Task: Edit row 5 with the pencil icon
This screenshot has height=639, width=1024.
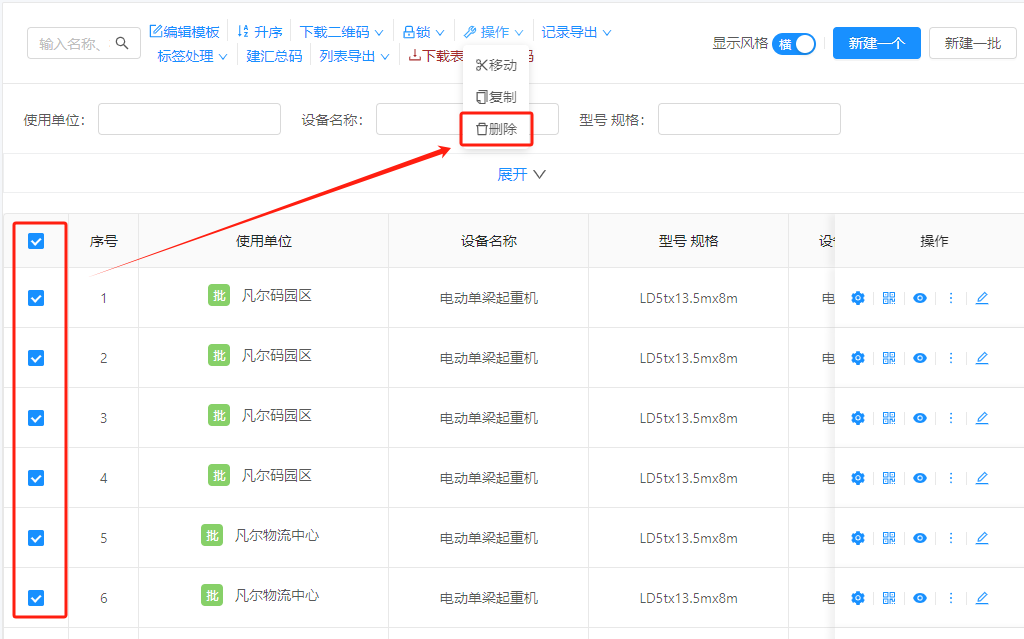Action: tap(981, 538)
